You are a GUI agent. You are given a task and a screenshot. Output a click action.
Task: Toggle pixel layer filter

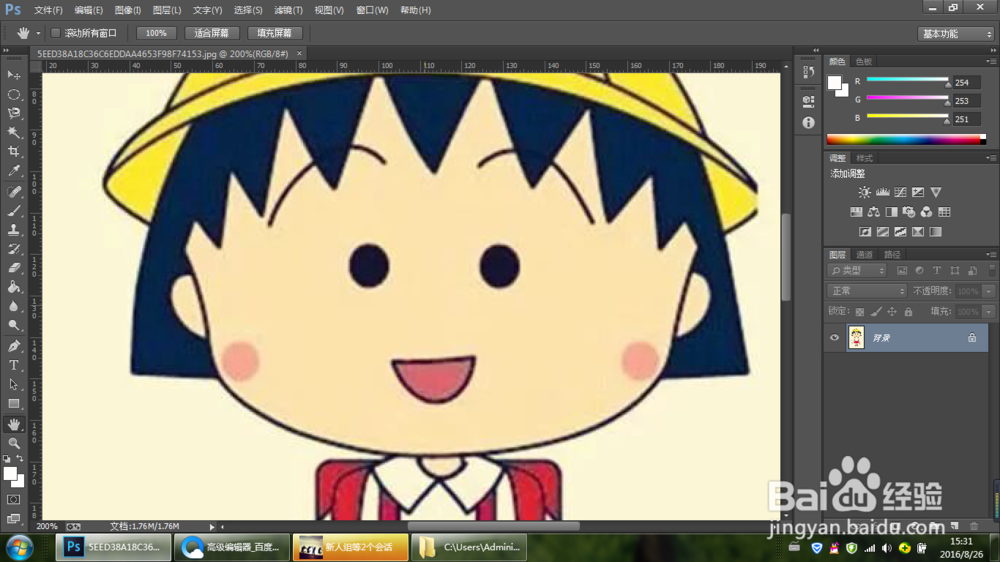click(902, 270)
